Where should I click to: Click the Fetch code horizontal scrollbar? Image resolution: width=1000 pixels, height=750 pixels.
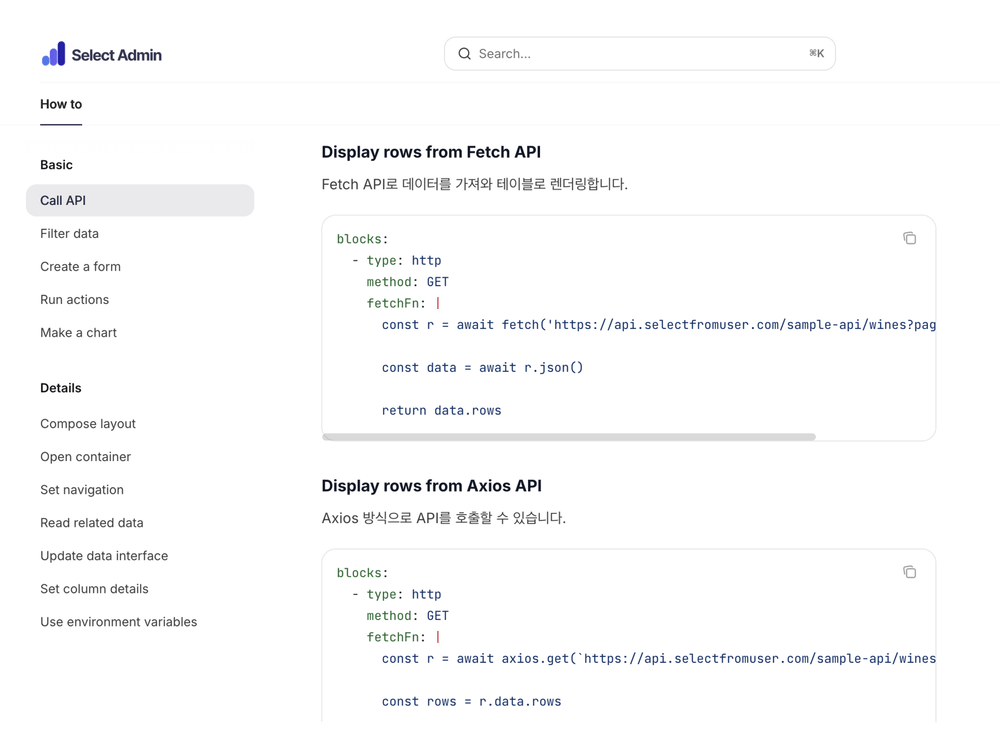[569, 437]
